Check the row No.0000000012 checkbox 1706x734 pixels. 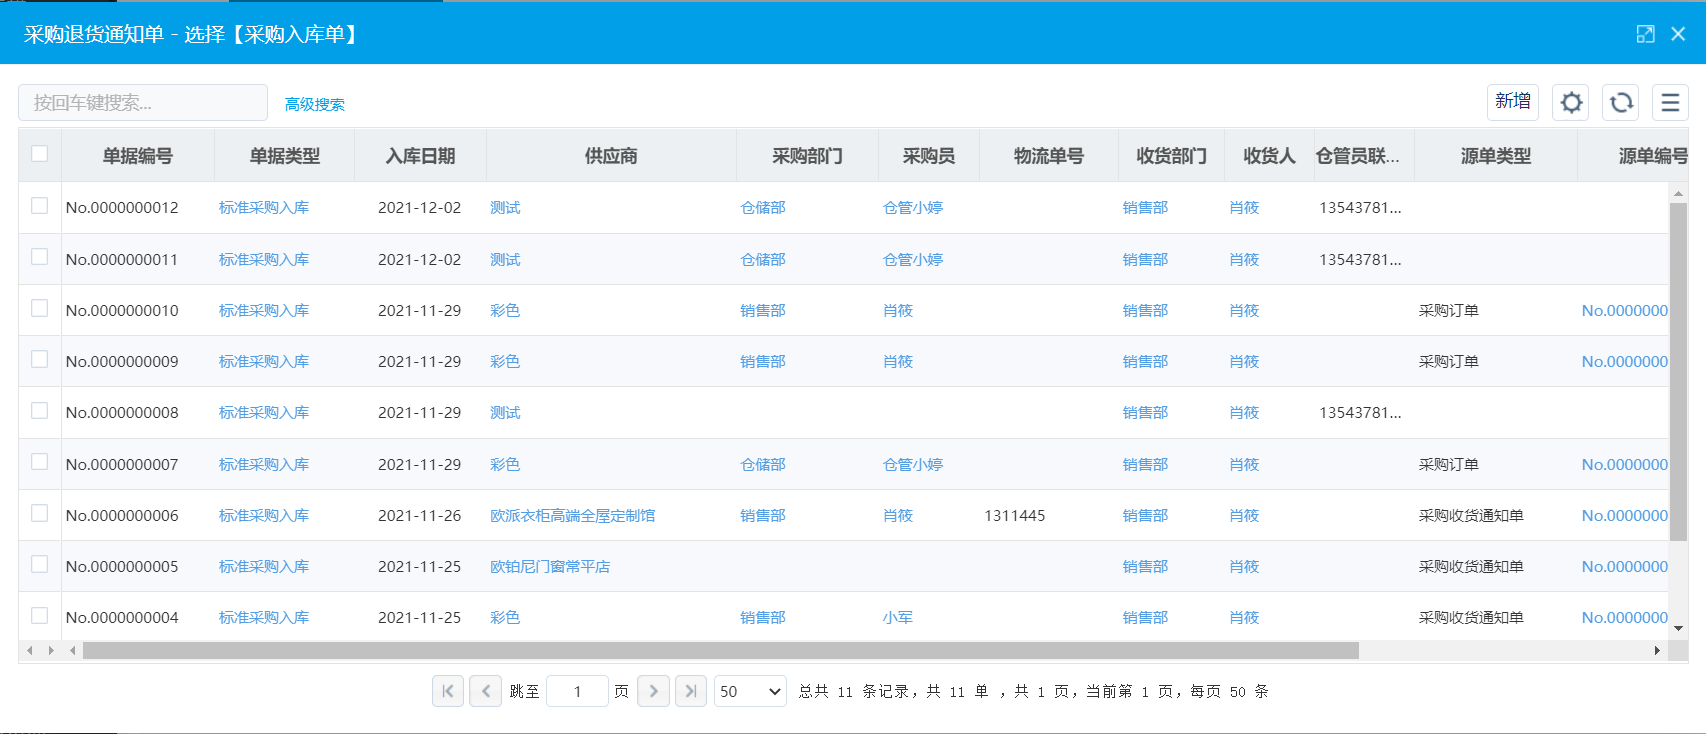[x=40, y=206]
